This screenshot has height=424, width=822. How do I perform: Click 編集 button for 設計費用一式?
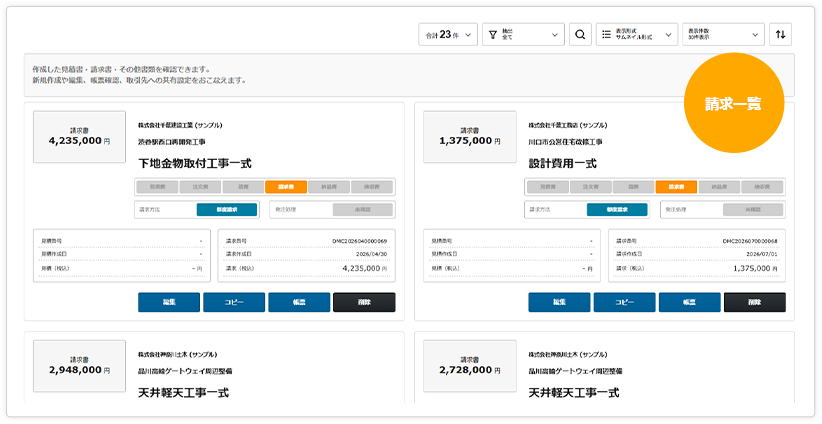pos(559,302)
